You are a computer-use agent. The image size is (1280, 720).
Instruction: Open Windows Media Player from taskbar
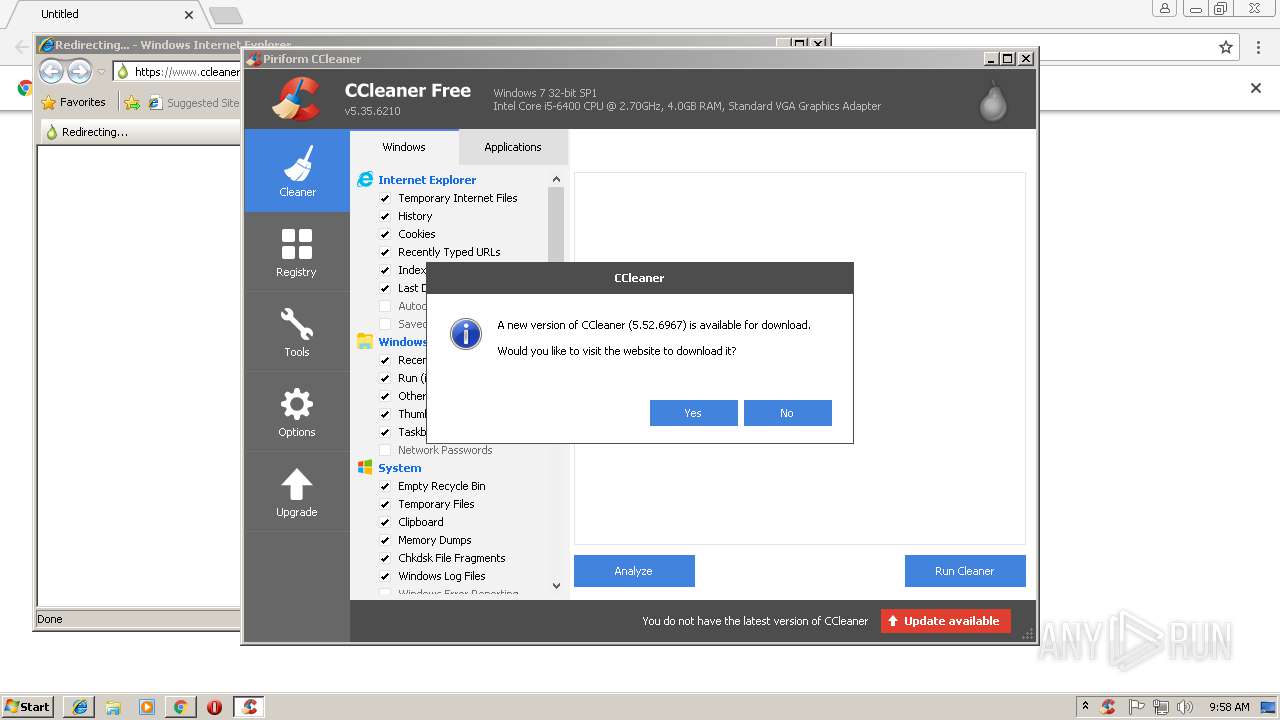pyautogui.click(x=147, y=707)
